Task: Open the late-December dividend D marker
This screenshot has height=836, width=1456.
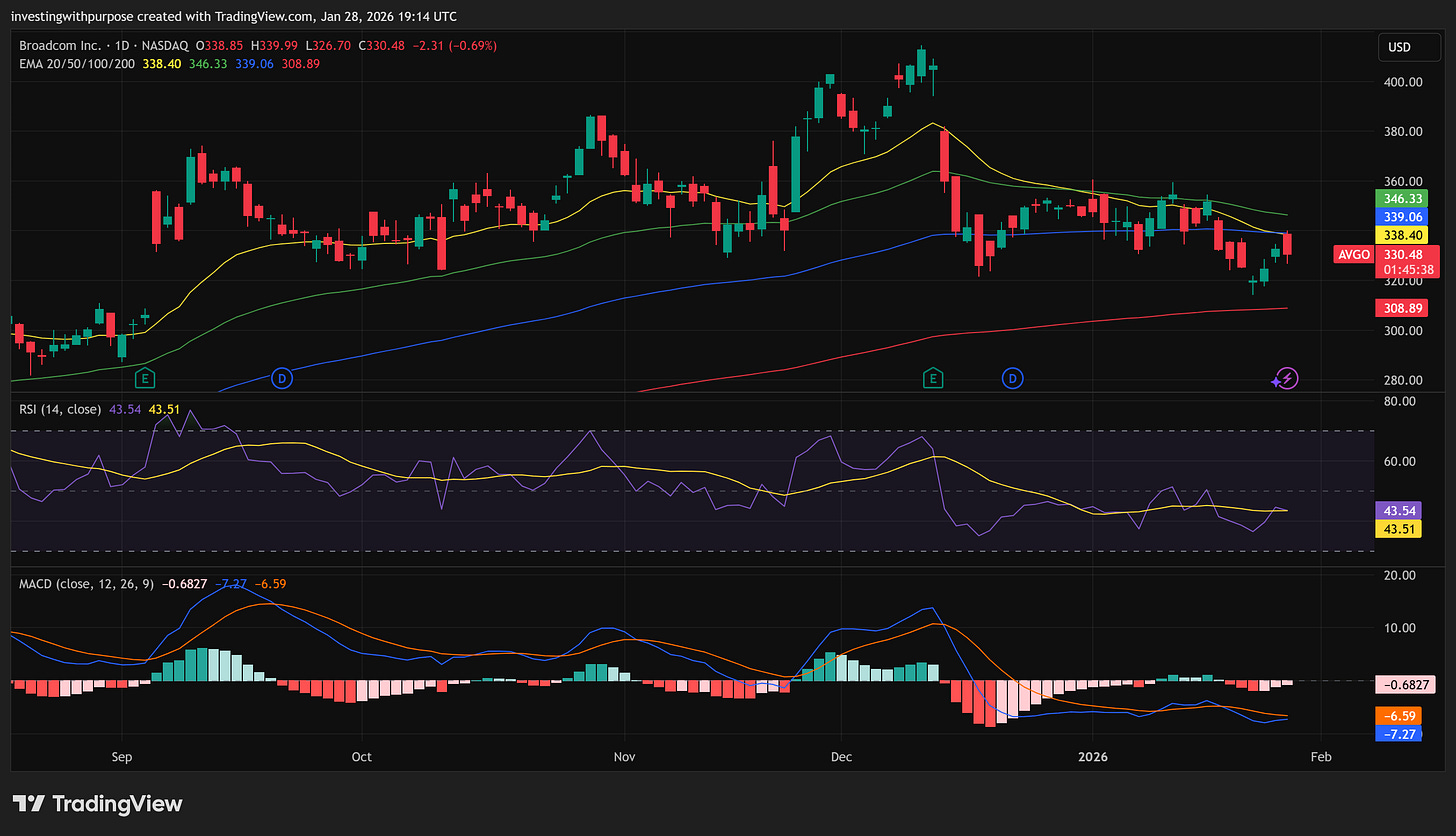Action: [x=1013, y=378]
